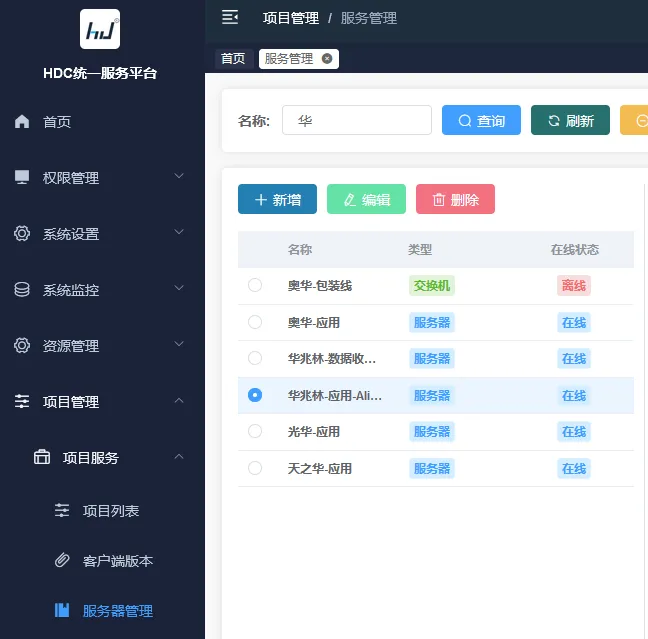Select radio for 奥华-包装线 row
Image resolution: width=648 pixels, height=639 pixels.
coord(255,285)
